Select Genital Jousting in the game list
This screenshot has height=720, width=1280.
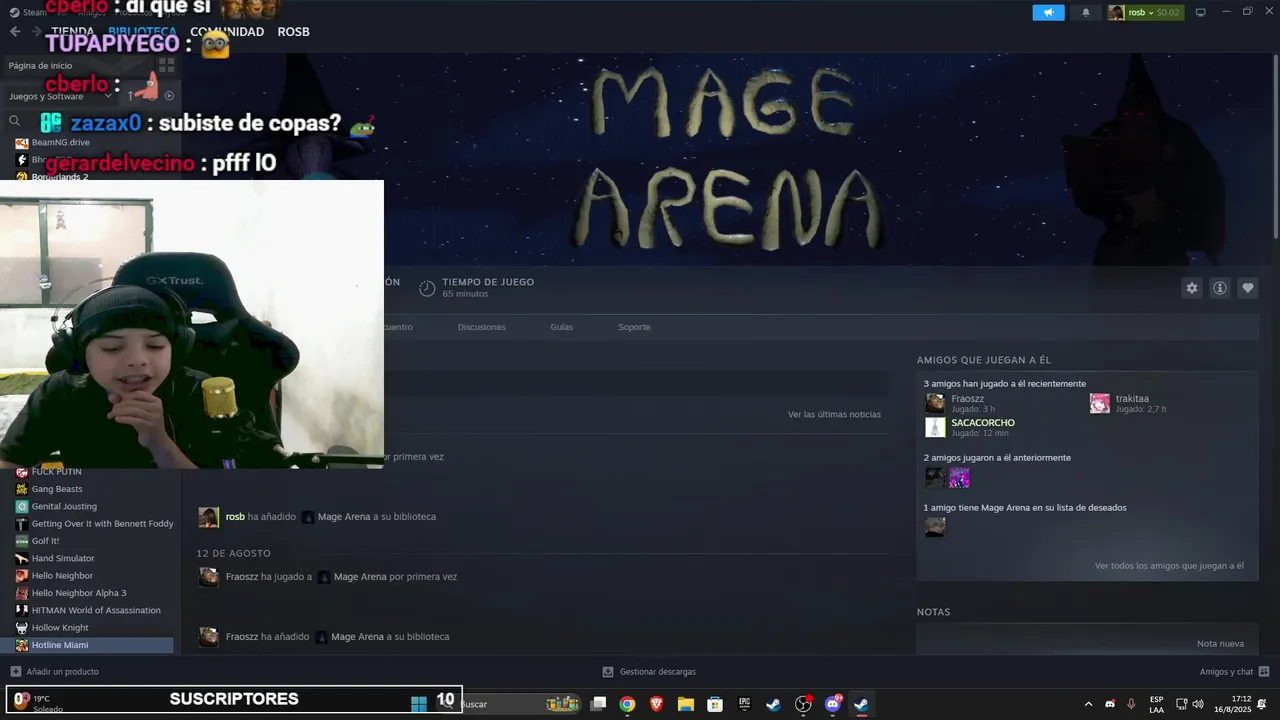coord(64,506)
